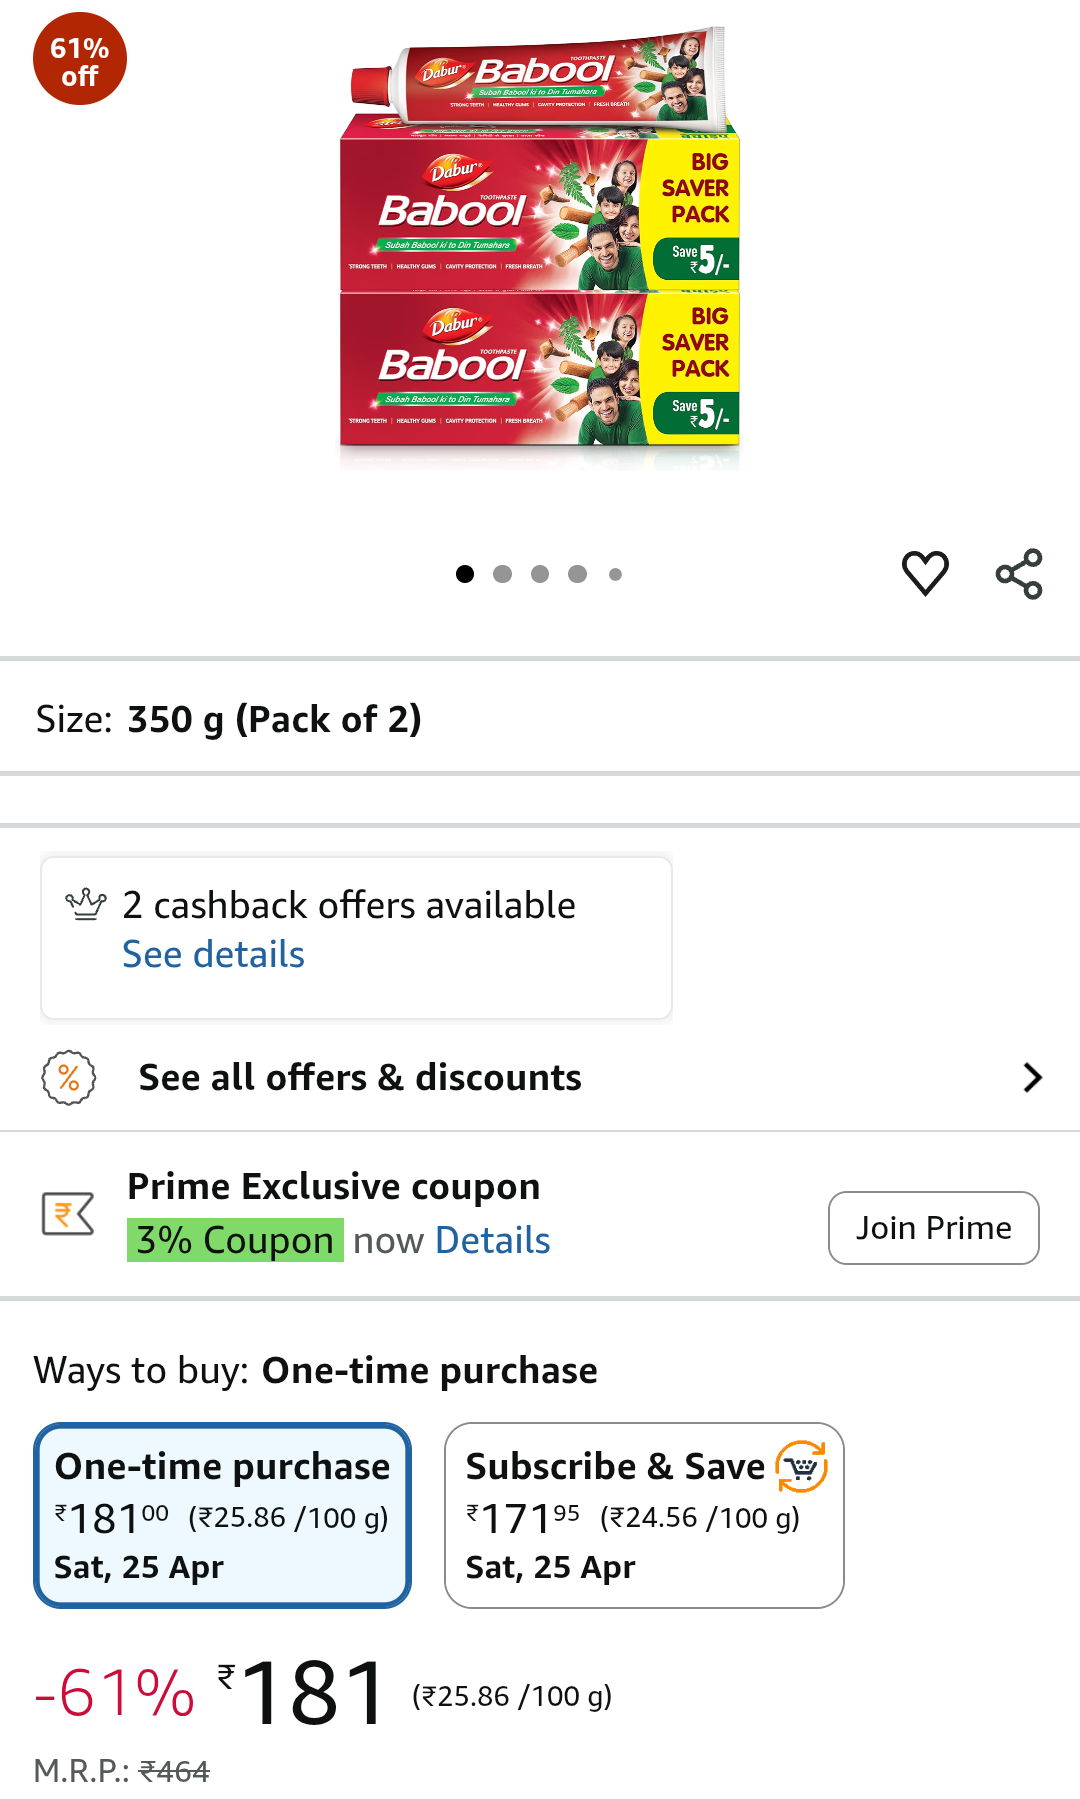Screen dimensions: 1080x1799
Task: Tap the cashback crown icon
Action: click(86, 904)
